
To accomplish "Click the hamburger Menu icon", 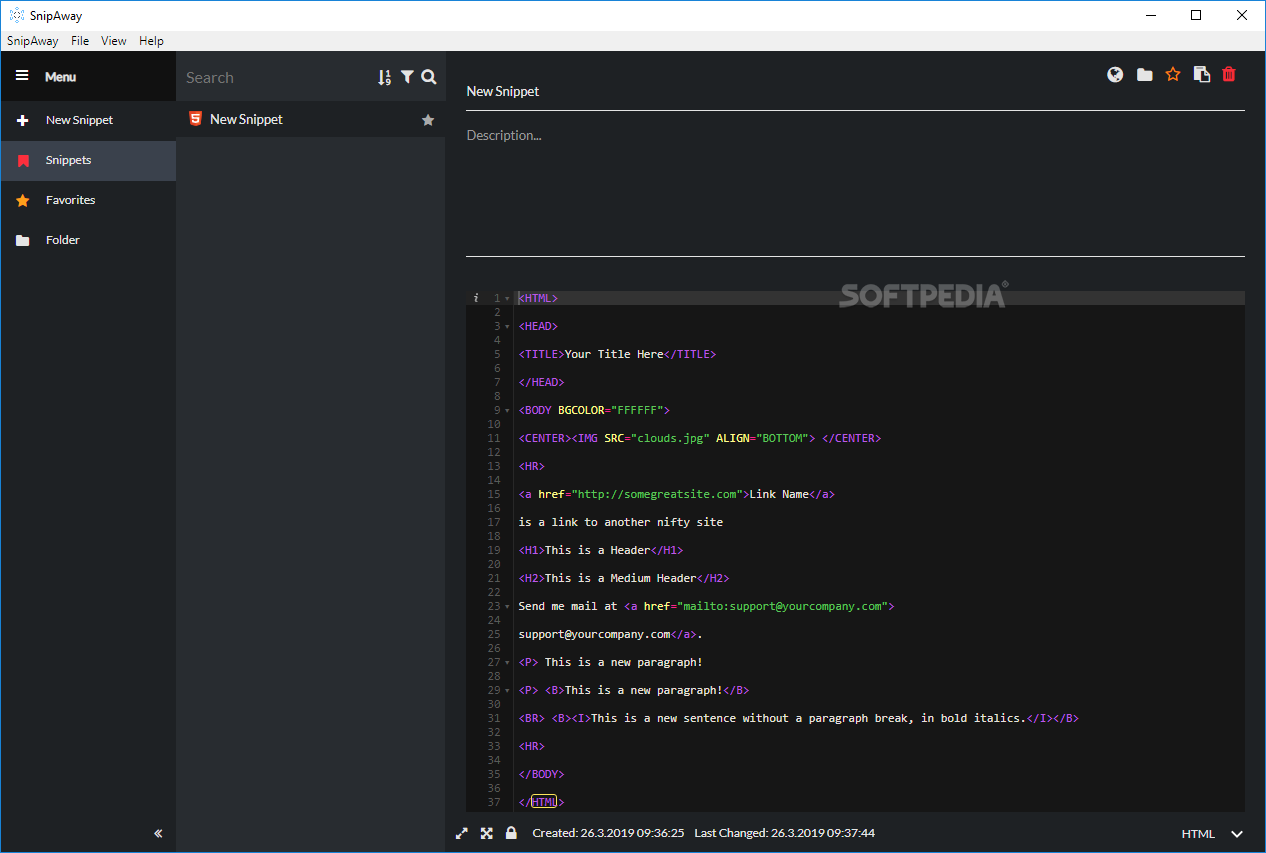I will point(22,76).
